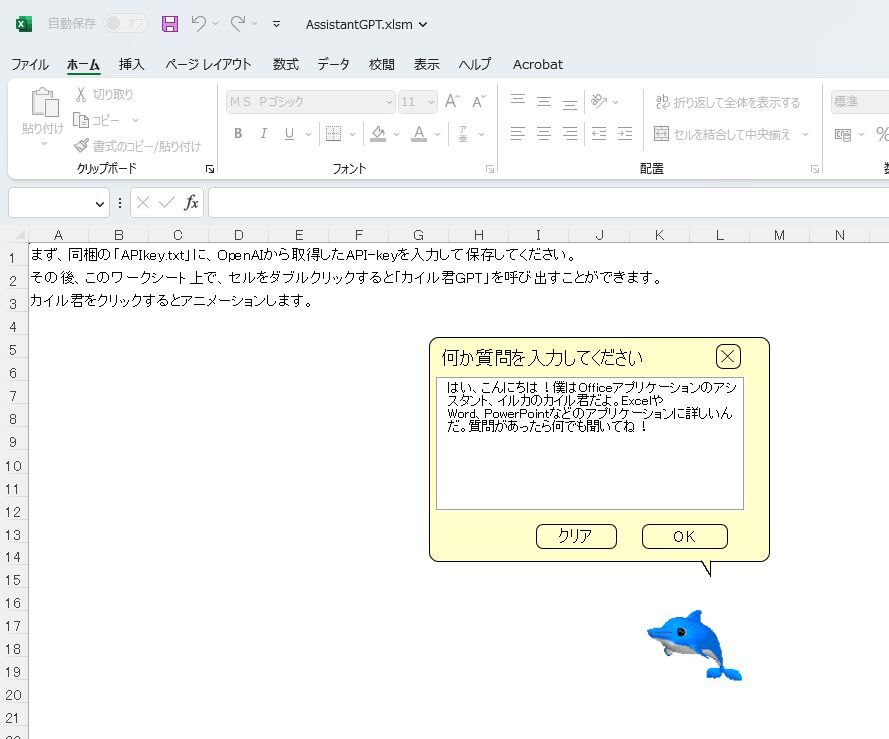Switch to the 挿入 ribbon tab

(131, 64)
